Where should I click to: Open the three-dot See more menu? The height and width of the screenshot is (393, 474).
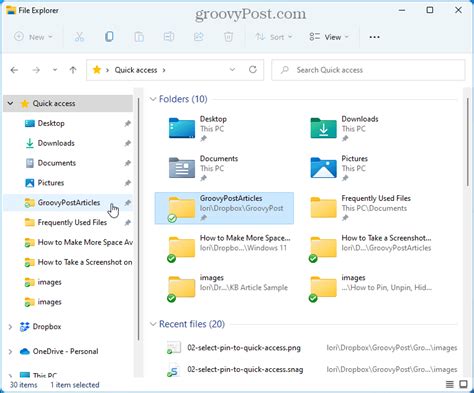pyautogui.click(x=374, y=37)
